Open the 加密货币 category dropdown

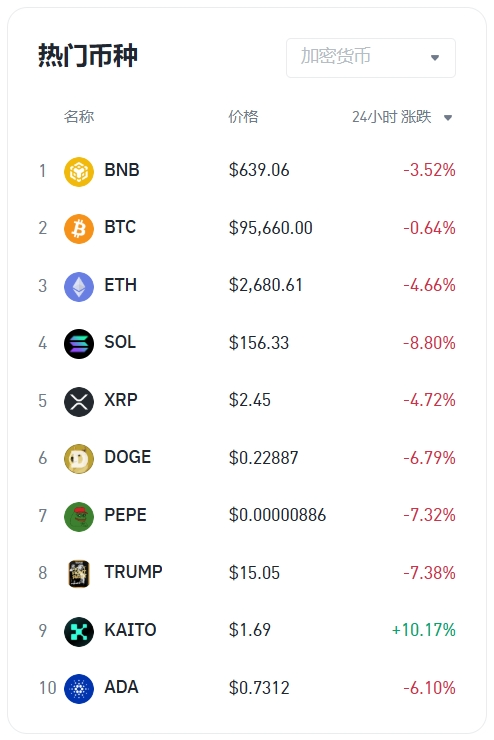371,58
